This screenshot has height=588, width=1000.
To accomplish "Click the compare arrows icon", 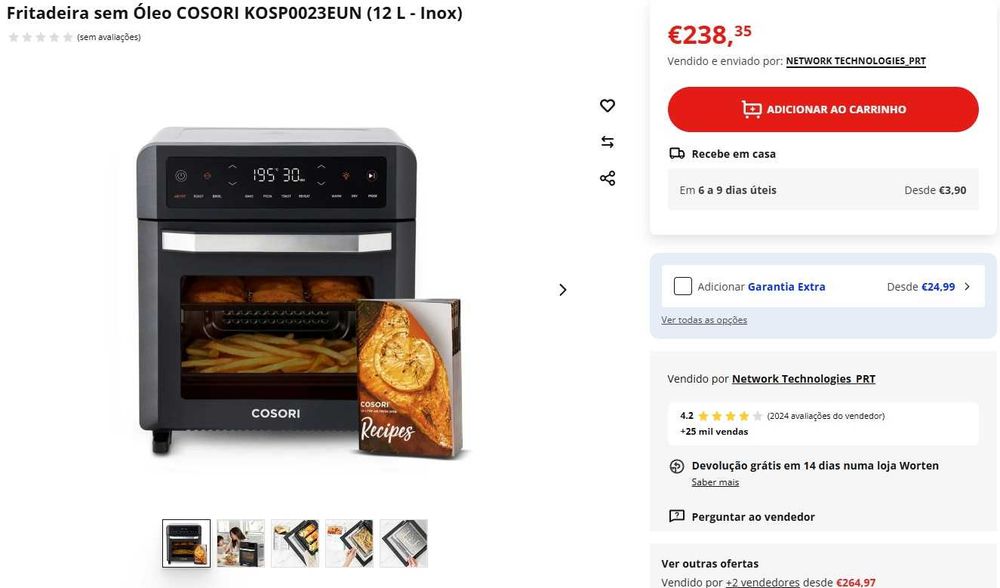I will (607, 142).
